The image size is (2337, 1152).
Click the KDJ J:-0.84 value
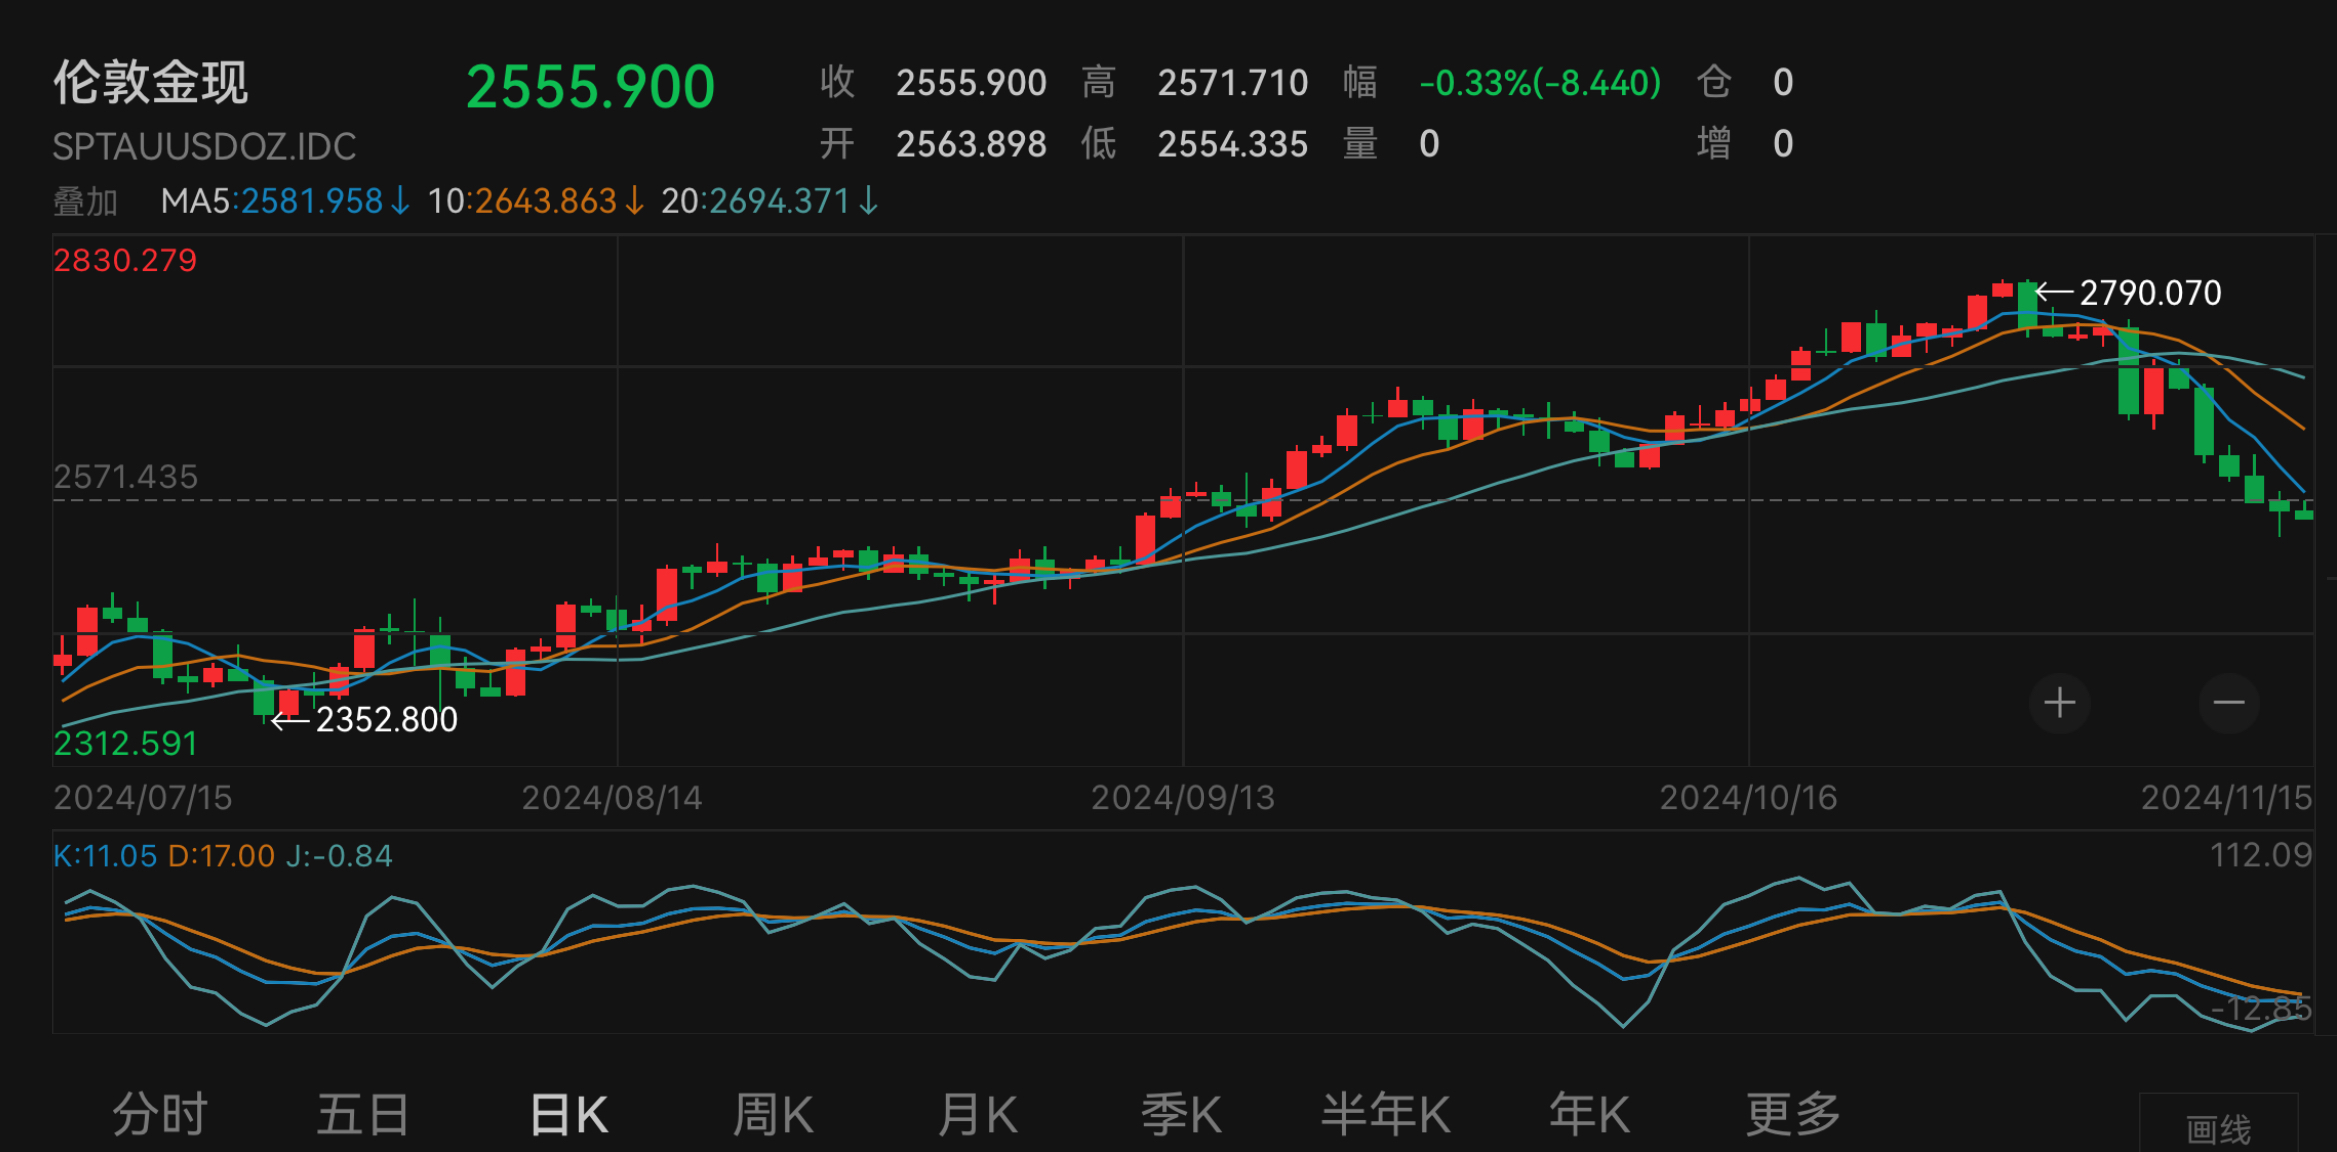339,856
